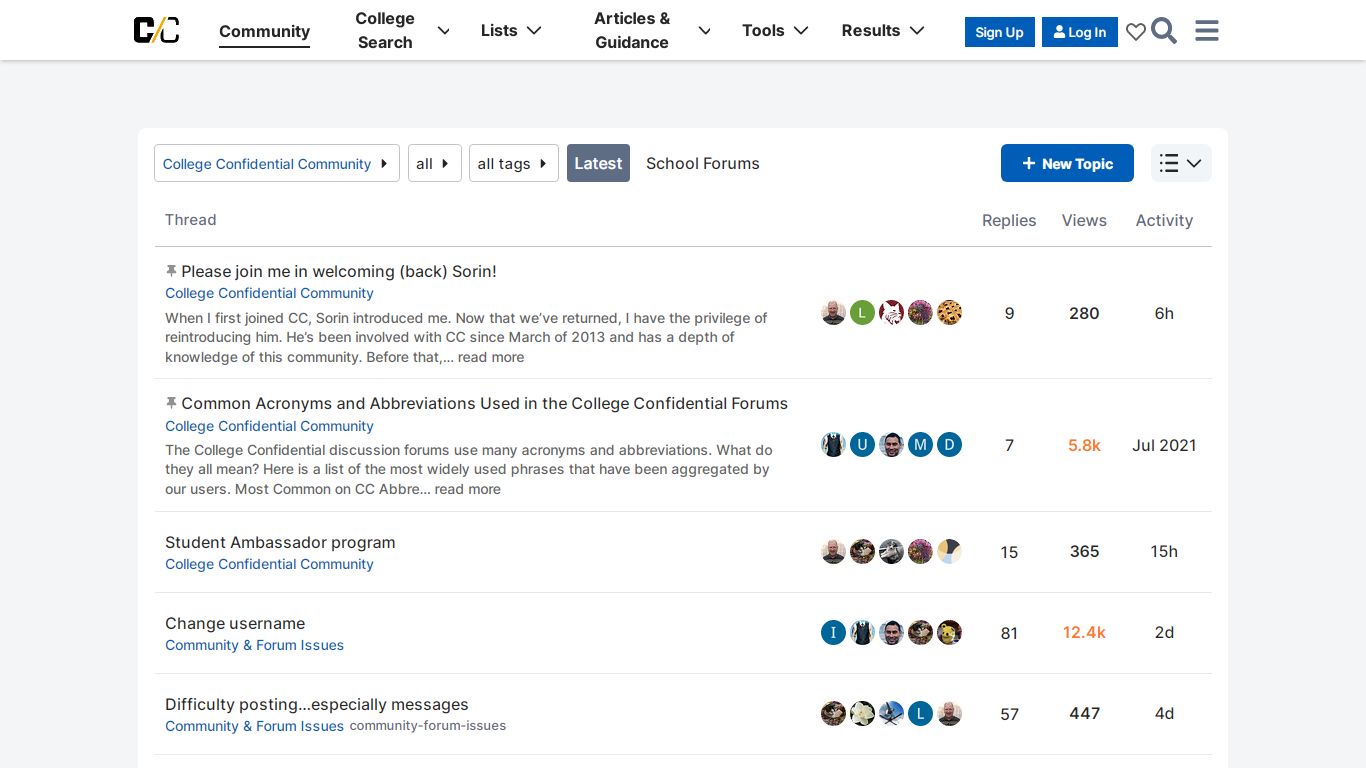Click the College Confidential CC logo
This screenshot has width=1366, height=768.
(x=157, y=30)
